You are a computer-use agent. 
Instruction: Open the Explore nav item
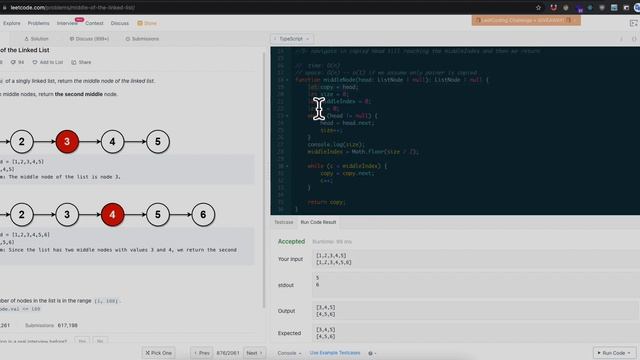pyautogui.click(x=12, y=23)
